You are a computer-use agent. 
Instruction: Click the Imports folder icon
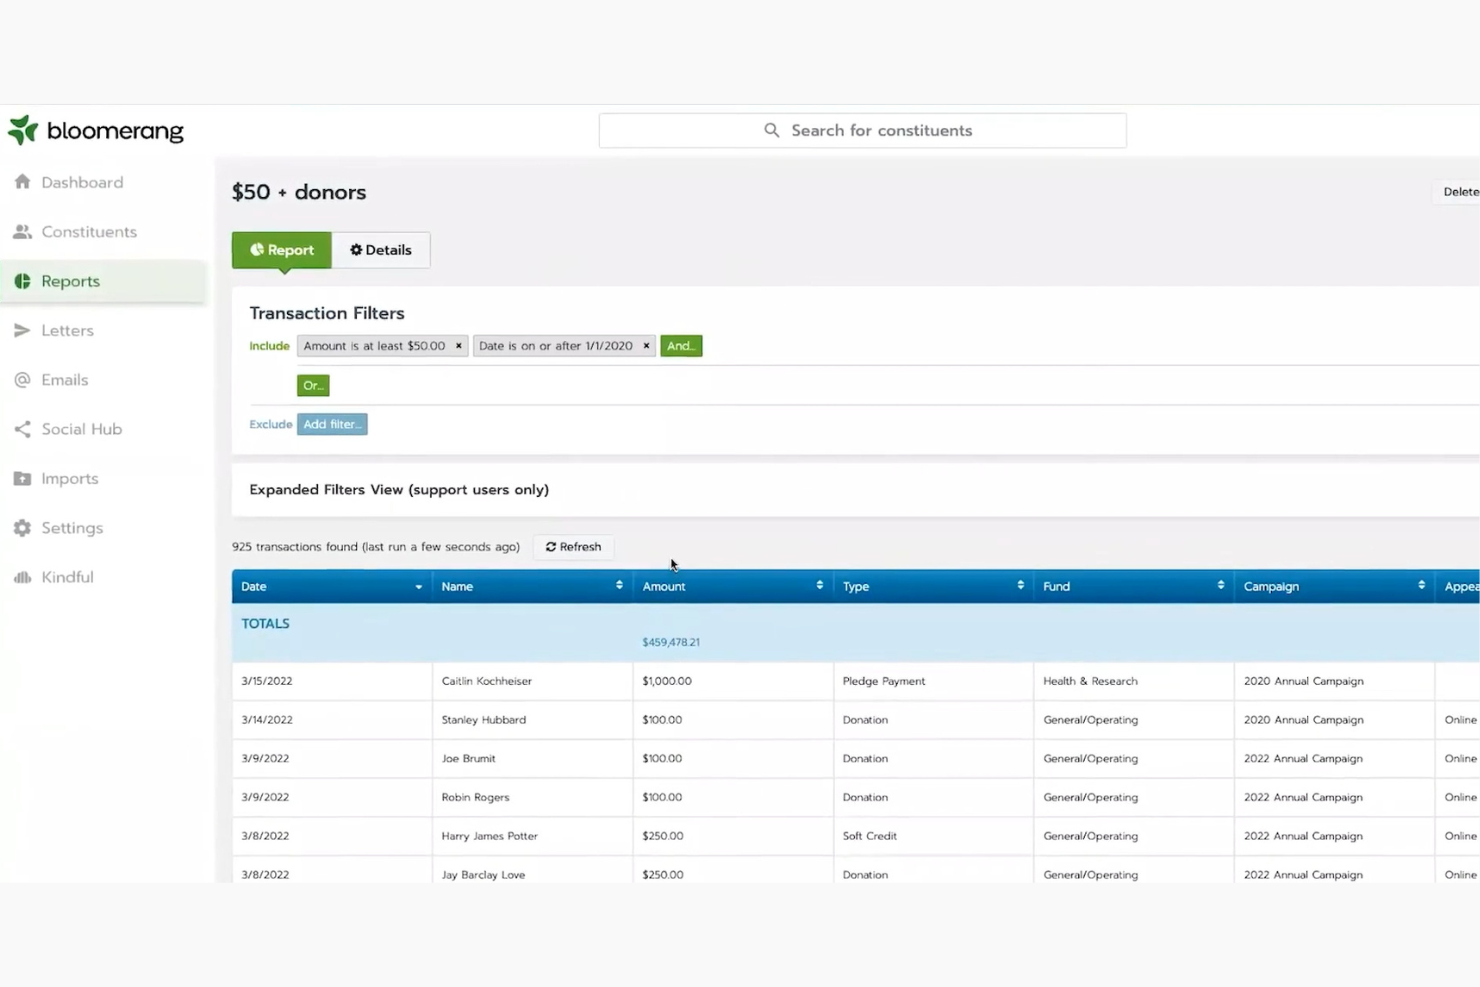point(22,478)
